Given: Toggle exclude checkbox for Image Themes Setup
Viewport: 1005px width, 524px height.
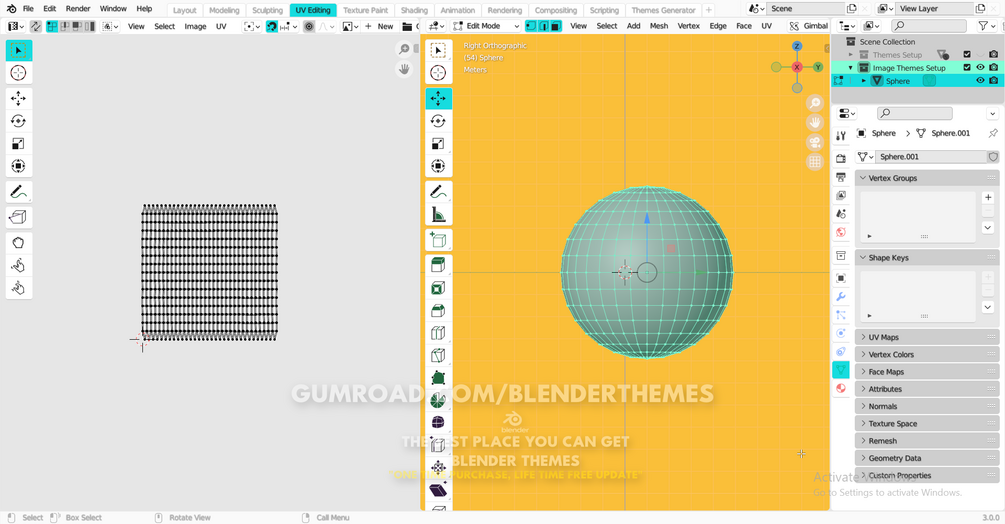Looking at the screenshot, I should (x=967, y=67).
